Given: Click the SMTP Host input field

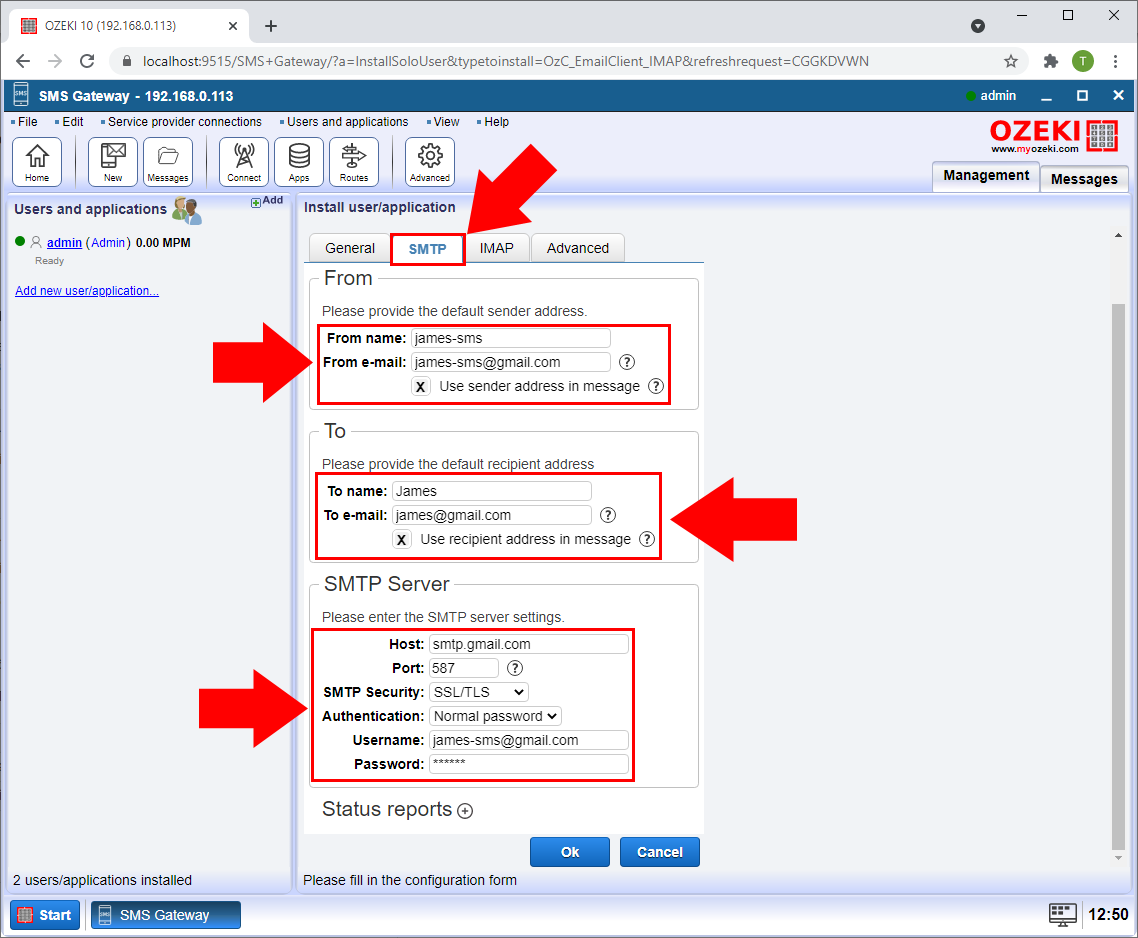Looking at the screenshot, I should click(x=529, y=644).
